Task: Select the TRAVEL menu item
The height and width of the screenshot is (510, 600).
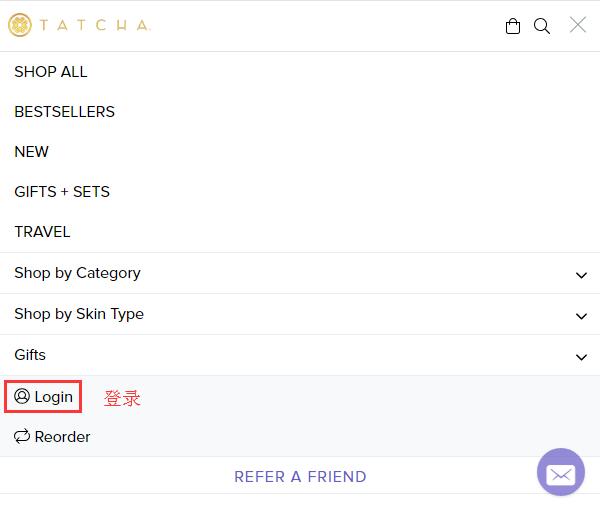Action: [42, 231]
